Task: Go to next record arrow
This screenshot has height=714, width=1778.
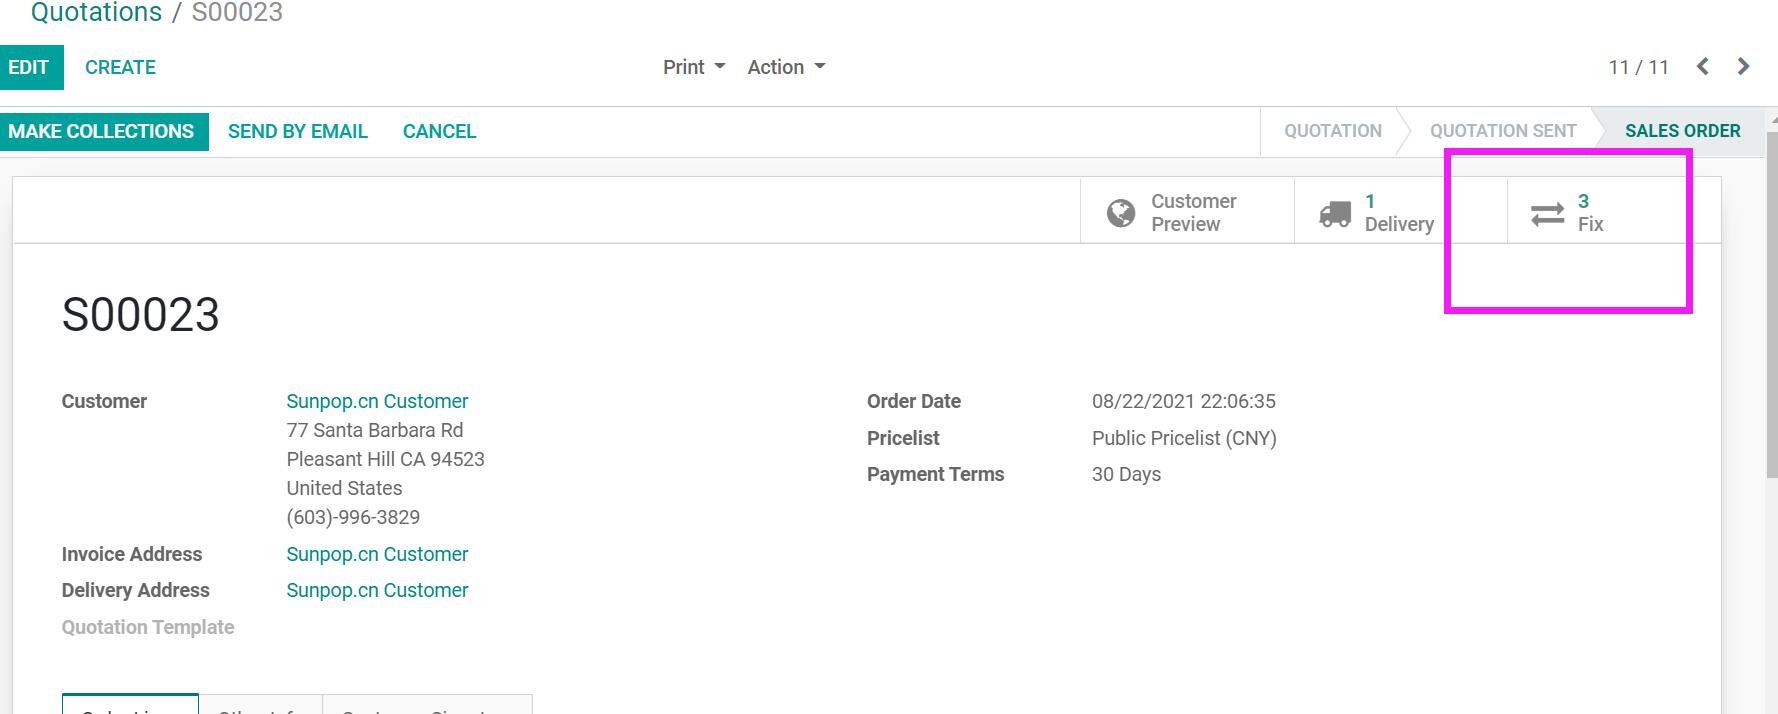Action: pyautogui.click(x=1743, y=67)
